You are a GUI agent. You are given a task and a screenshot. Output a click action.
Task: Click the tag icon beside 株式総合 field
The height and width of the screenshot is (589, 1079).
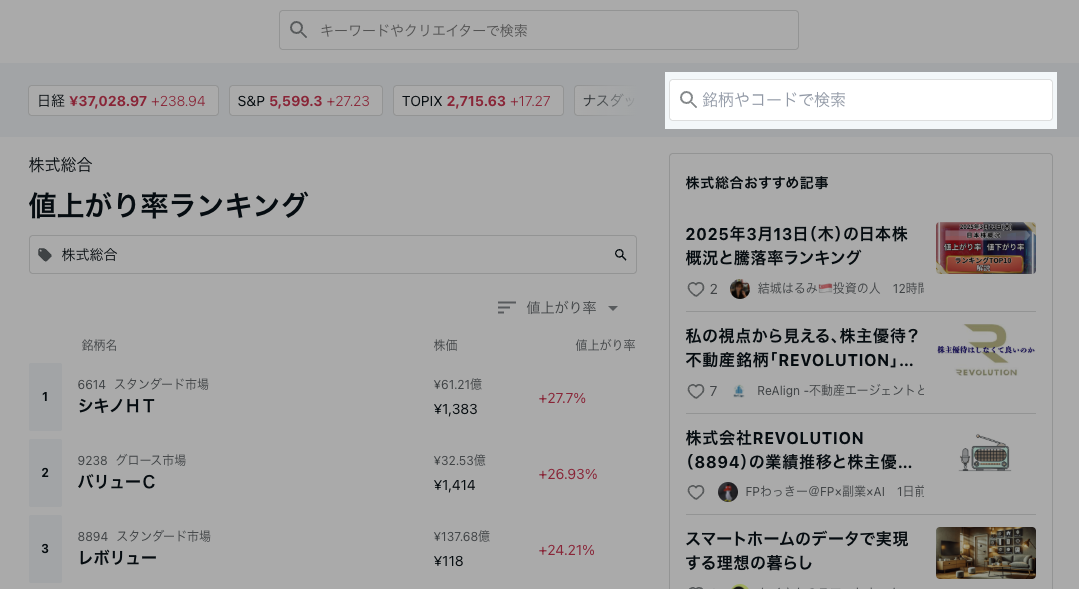click(45, 255)
